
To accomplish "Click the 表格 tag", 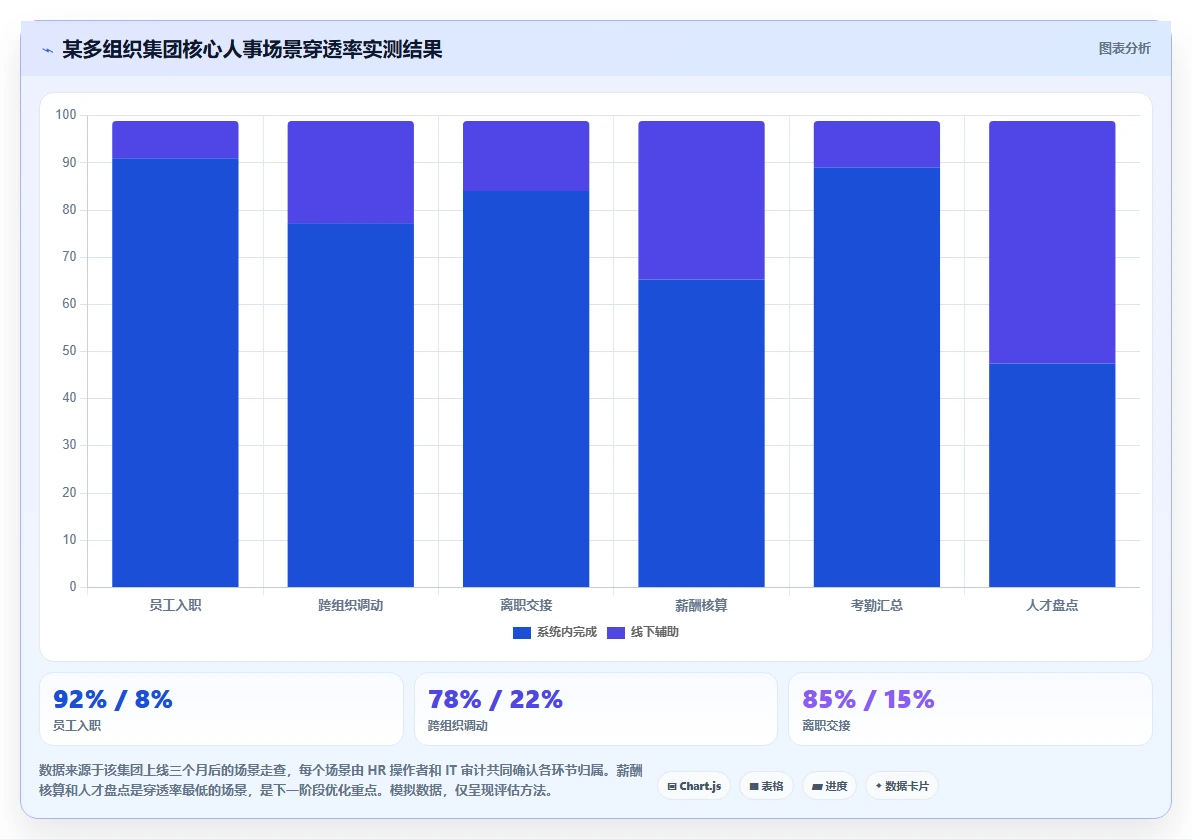I will (x=766, y=786).
